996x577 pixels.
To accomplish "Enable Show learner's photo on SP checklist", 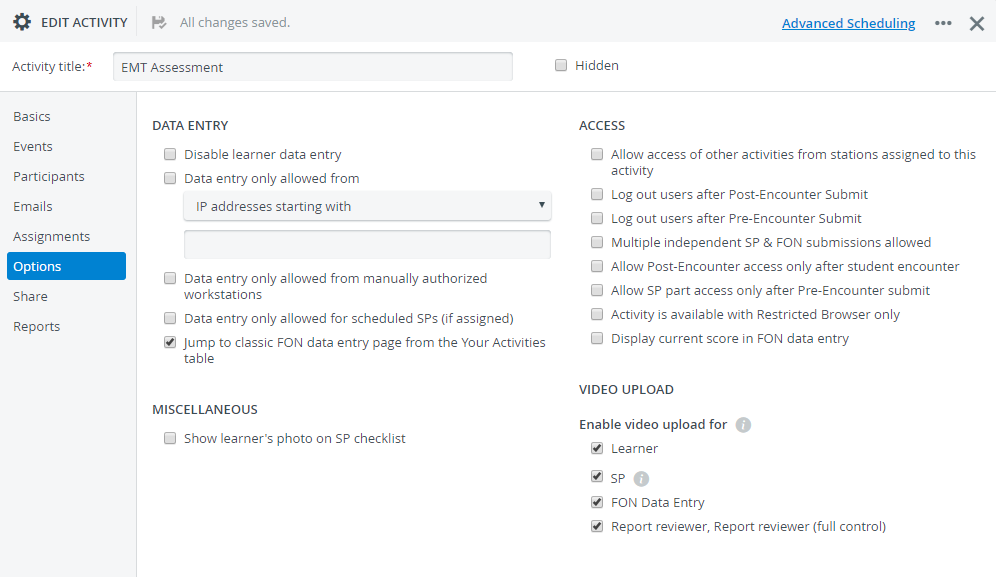I will [170, 438].
